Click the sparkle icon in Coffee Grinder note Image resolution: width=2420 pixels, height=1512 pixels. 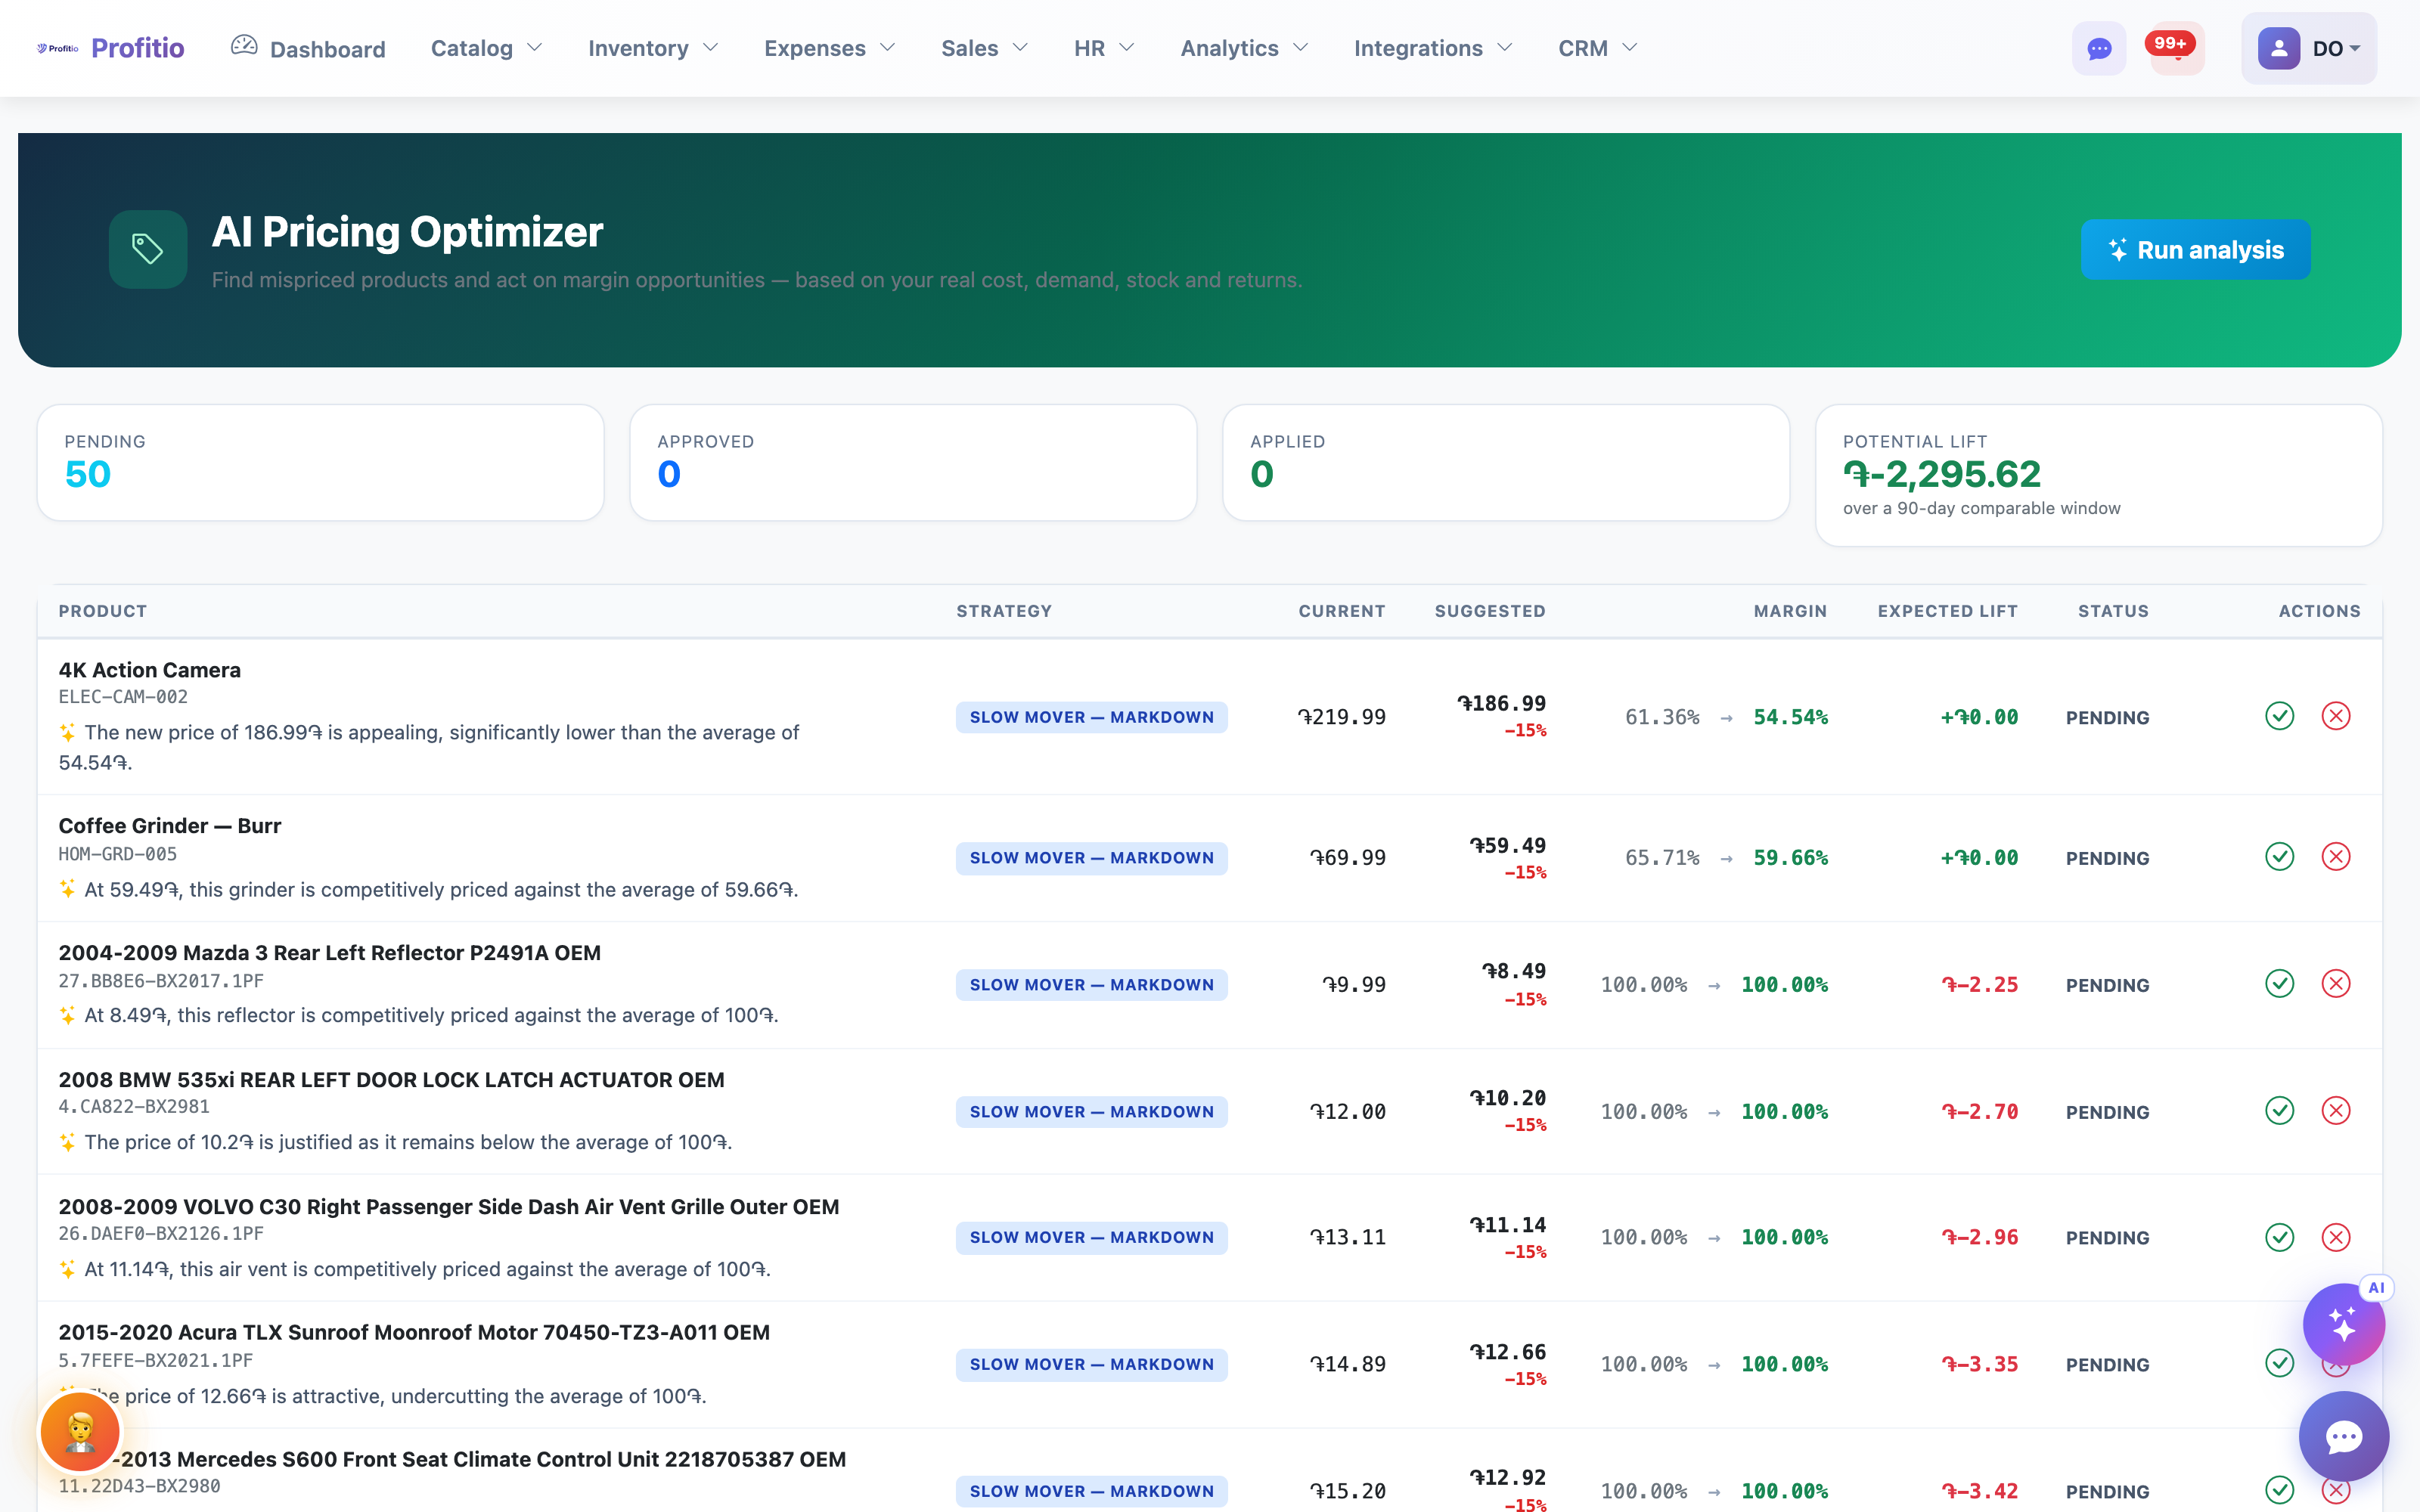pyautogui.click(x=67, y=889)
